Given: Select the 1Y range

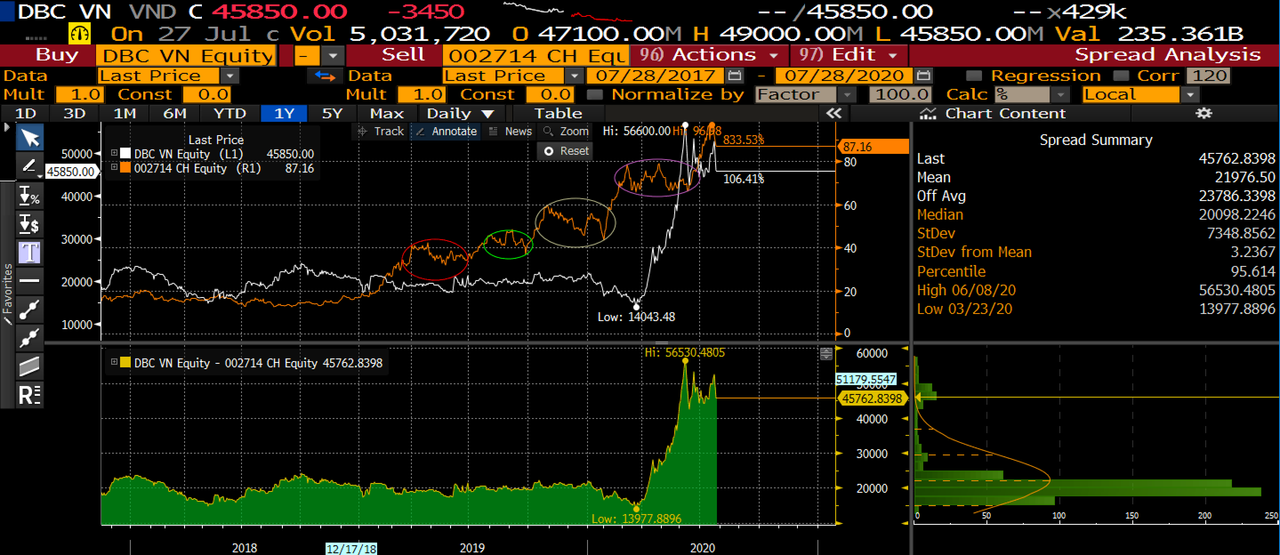Looking at the screenshot, I should point(284,114).
